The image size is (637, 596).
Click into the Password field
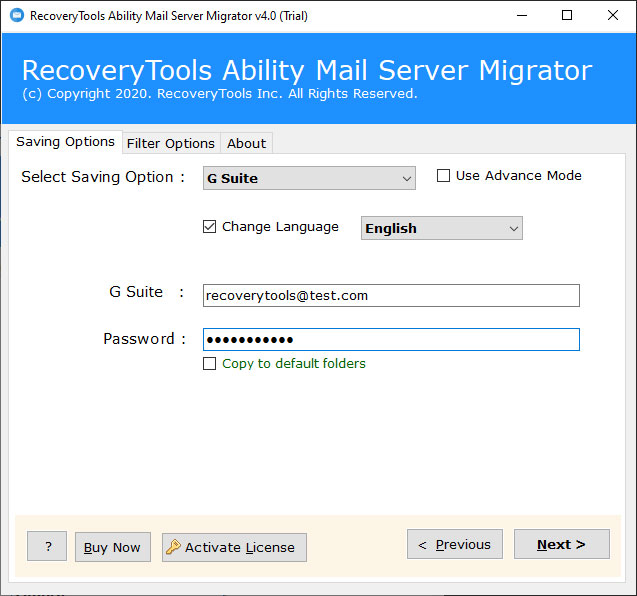coord(391,339)
